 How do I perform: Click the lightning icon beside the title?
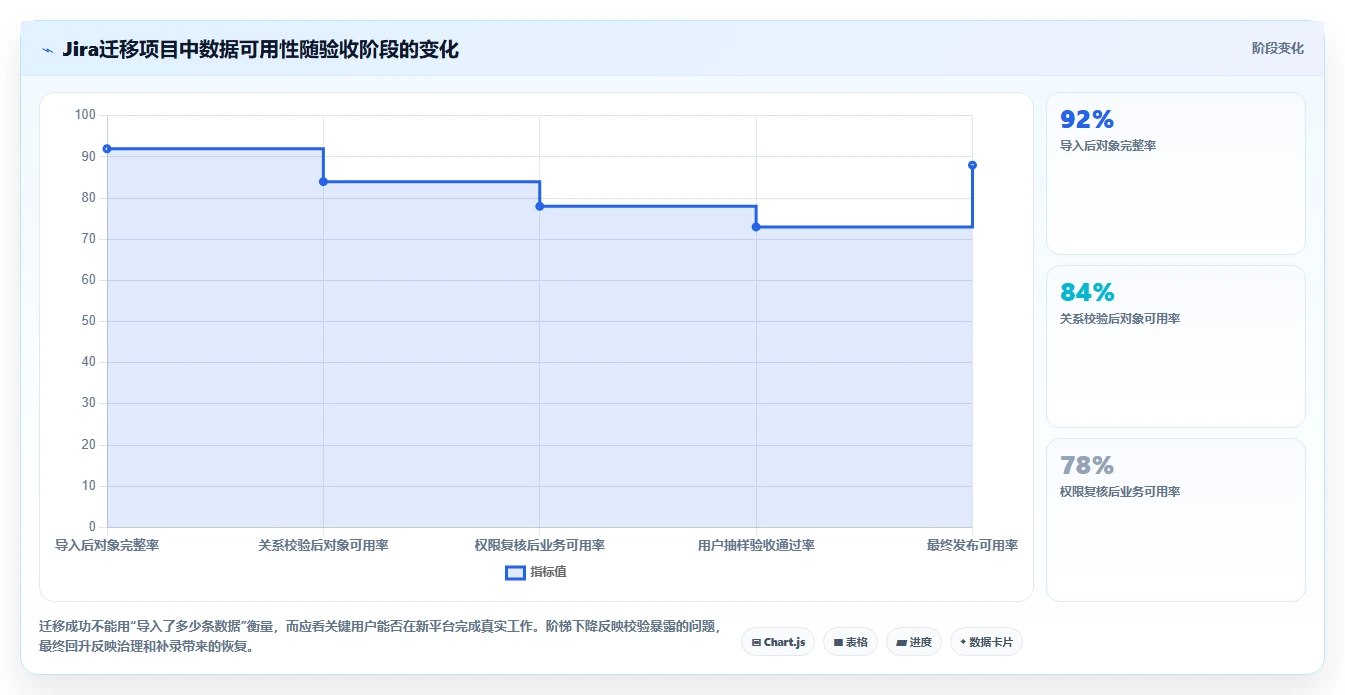(x=47, y=50)
